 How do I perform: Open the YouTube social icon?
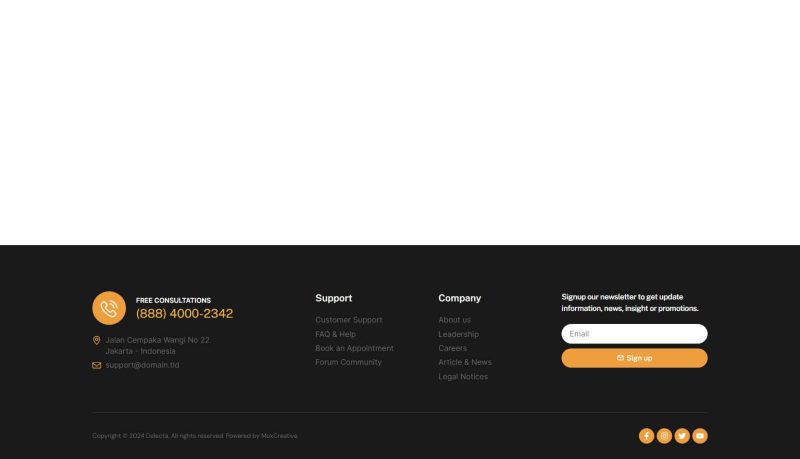[700, 436]
